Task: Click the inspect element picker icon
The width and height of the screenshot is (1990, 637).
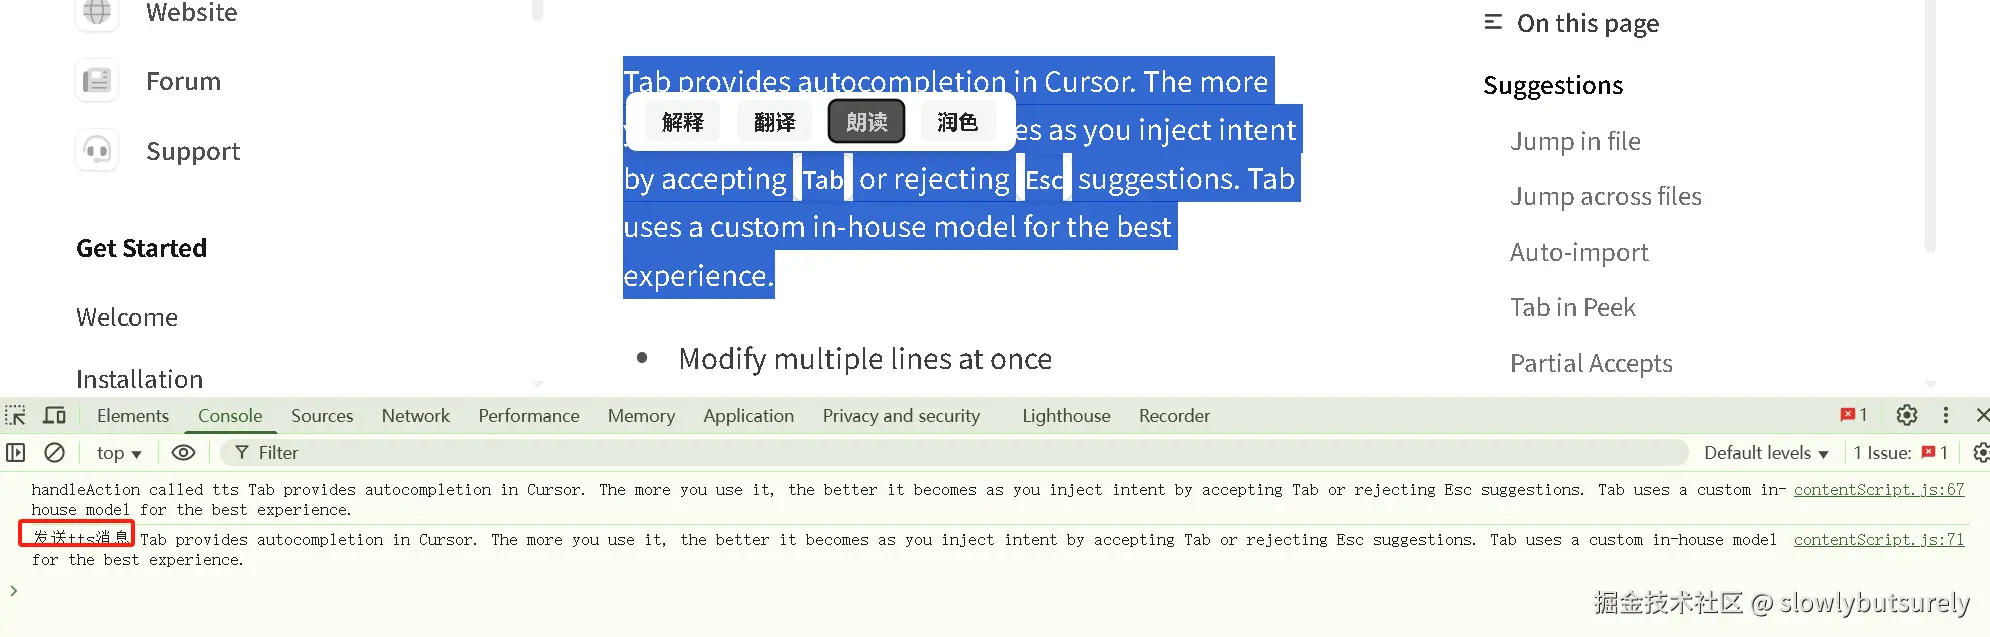Action: (x=15, y=415)
